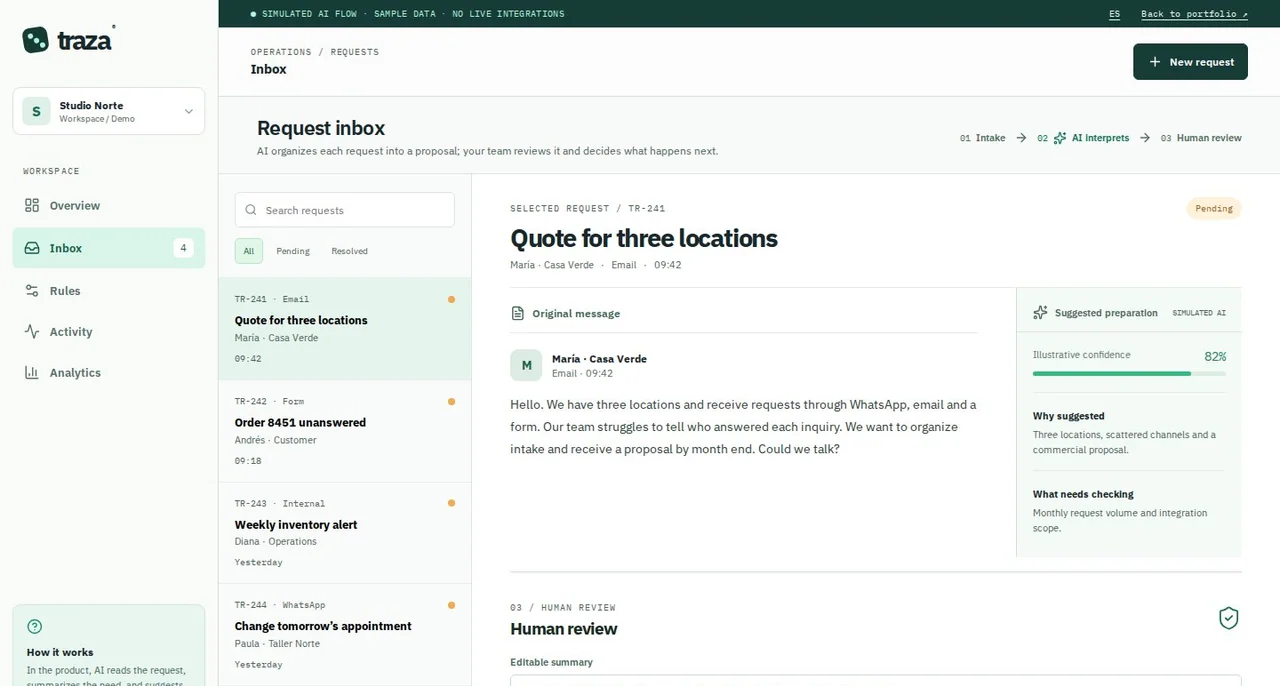Click the AI interprets sparkle icon
The width and height of the screenshot is (1280, 686).
tap(1060, 138)
